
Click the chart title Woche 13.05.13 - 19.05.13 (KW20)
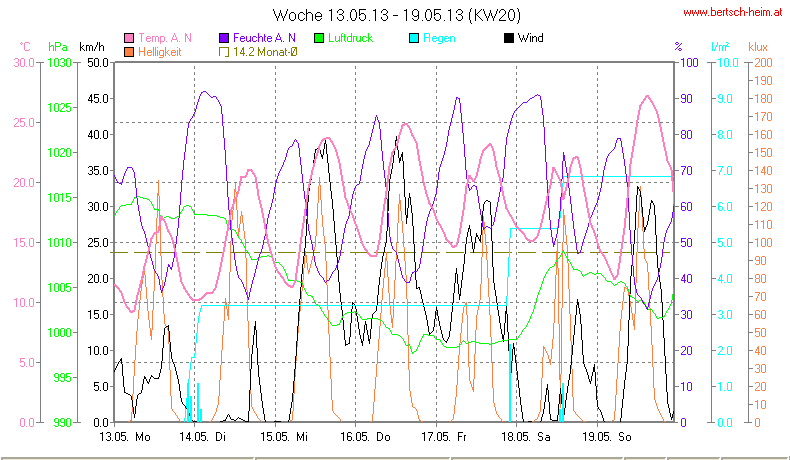point(397,15)
